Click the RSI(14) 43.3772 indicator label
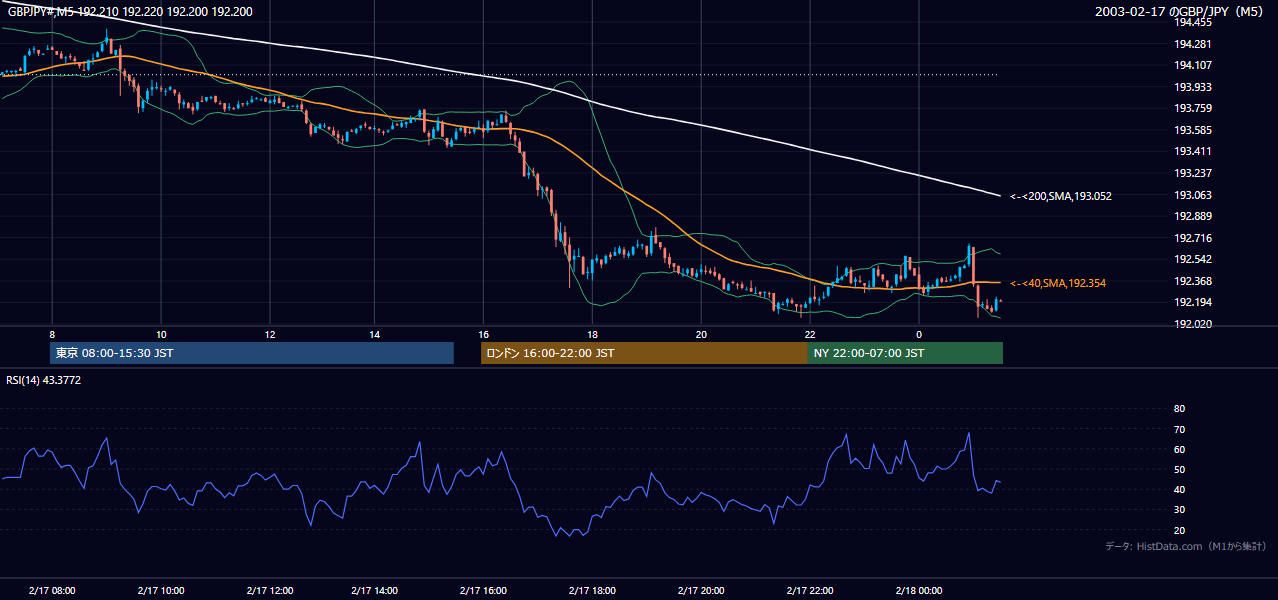 [x=44, y=380]
